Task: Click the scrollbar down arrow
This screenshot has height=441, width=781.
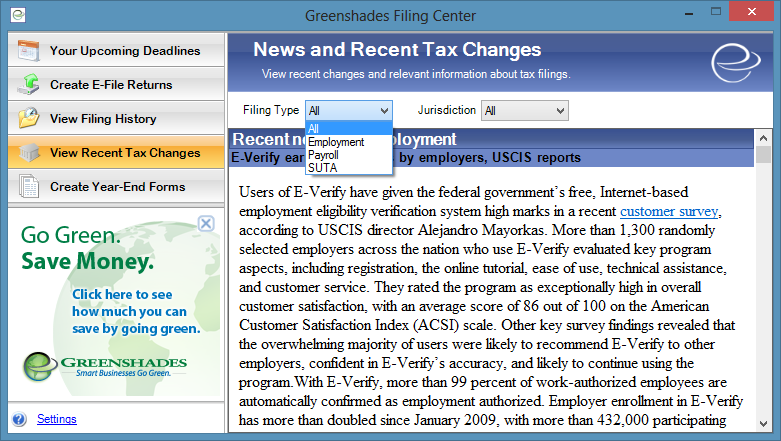Action: pyautogui.click(x=763, y=424)
